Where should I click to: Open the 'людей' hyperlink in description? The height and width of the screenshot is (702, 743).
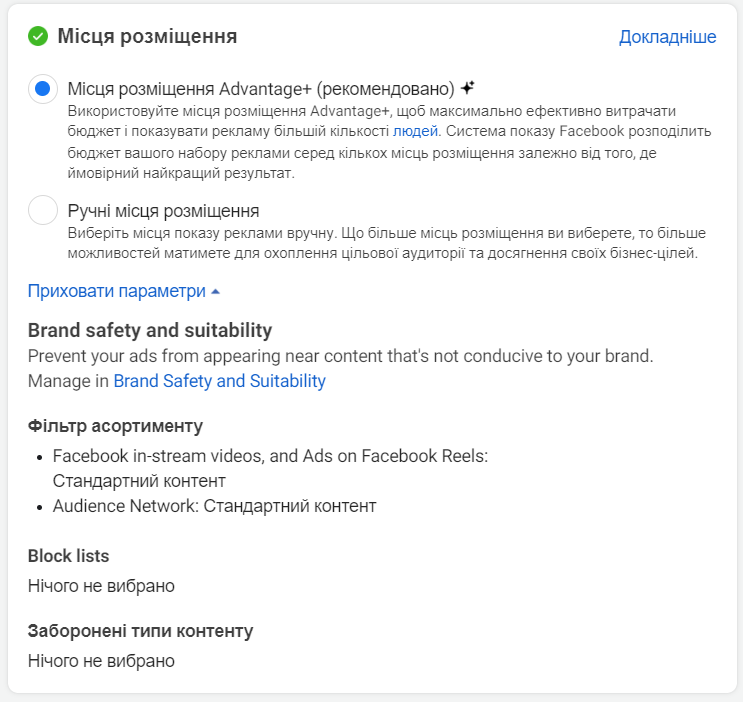[415, 130]
